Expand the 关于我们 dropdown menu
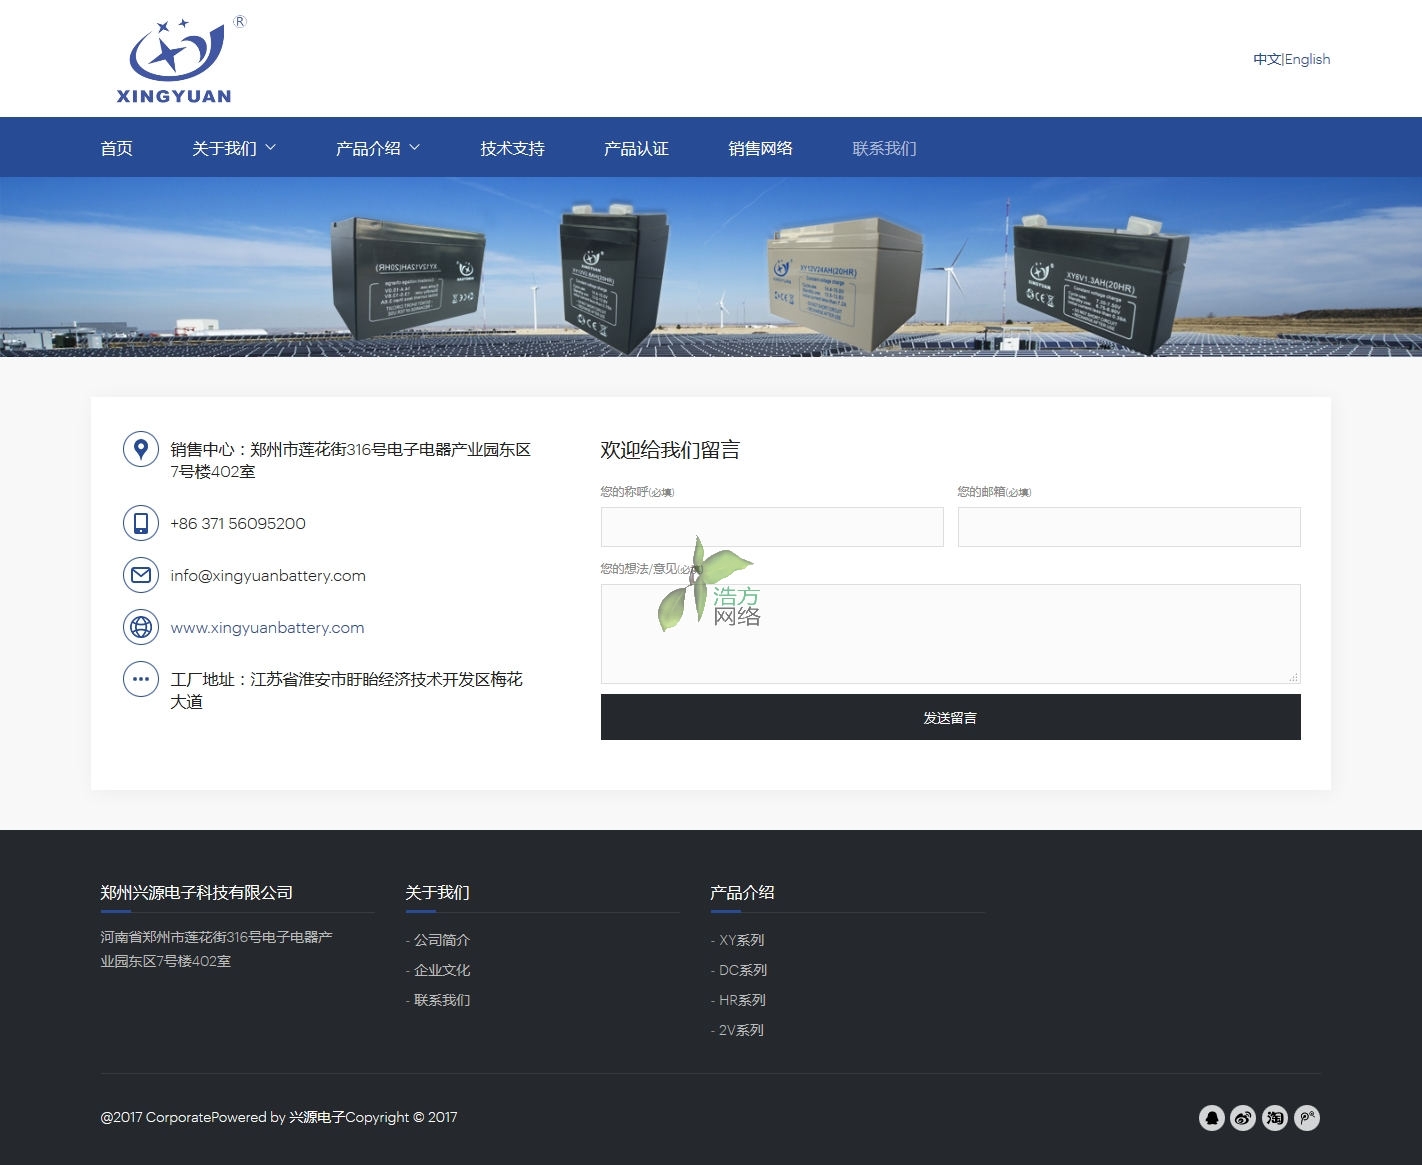1422x1165 pixels. [233, 148]
